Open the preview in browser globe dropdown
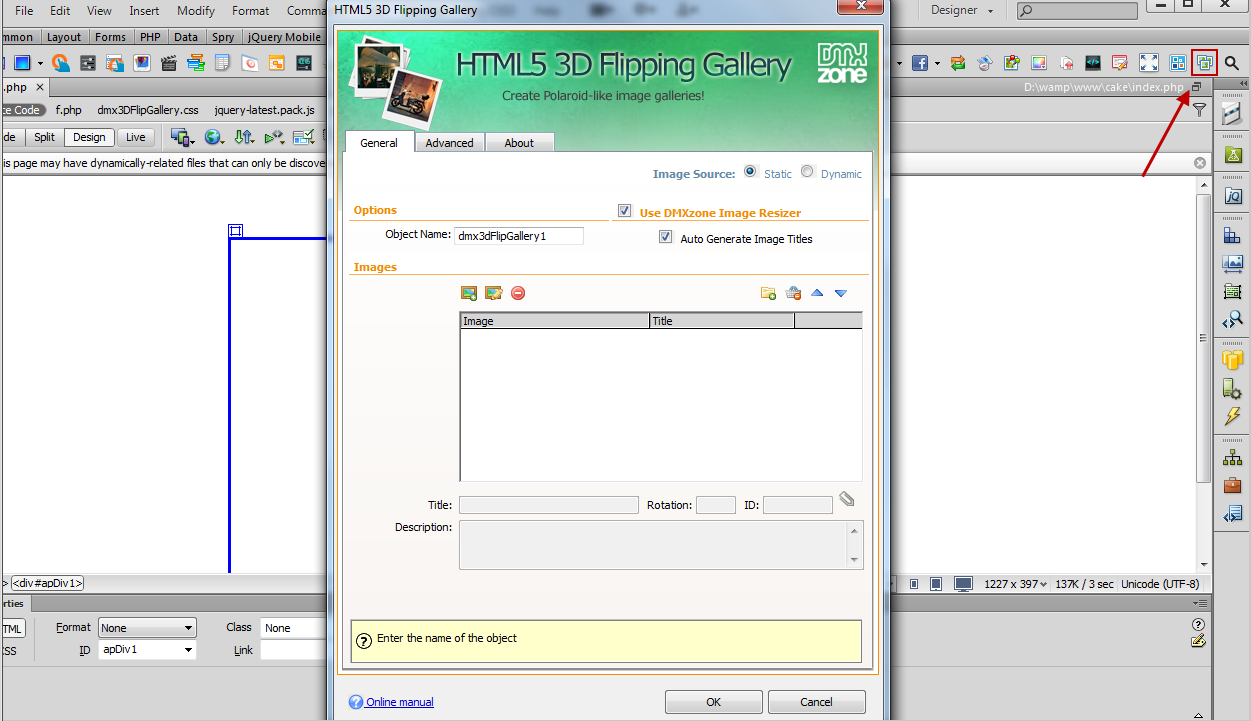 coord(214,137)
